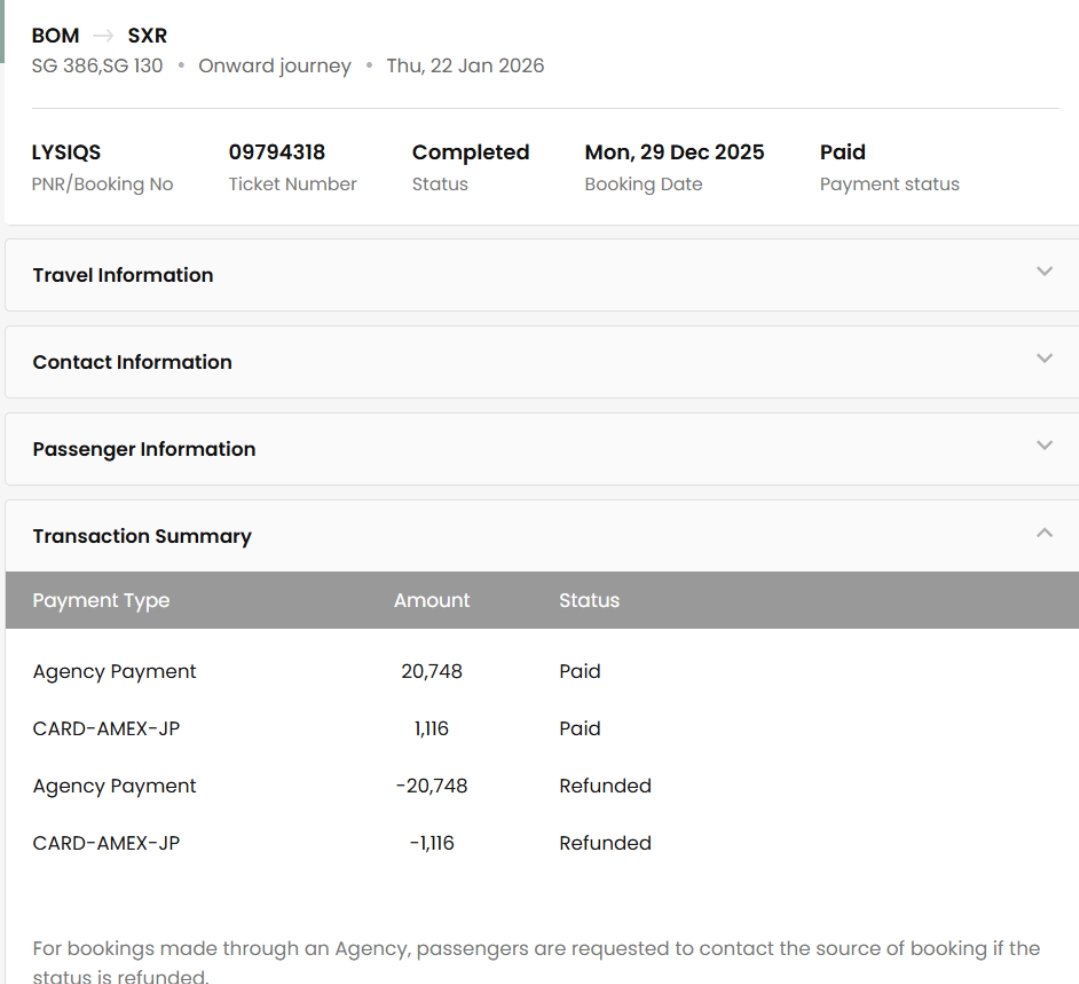Image resolution: width=1079 pixels, height=984 pixels.
Task: Click travel date Thu, 22 Jan 2026
Action: click(x=465, y=65)
